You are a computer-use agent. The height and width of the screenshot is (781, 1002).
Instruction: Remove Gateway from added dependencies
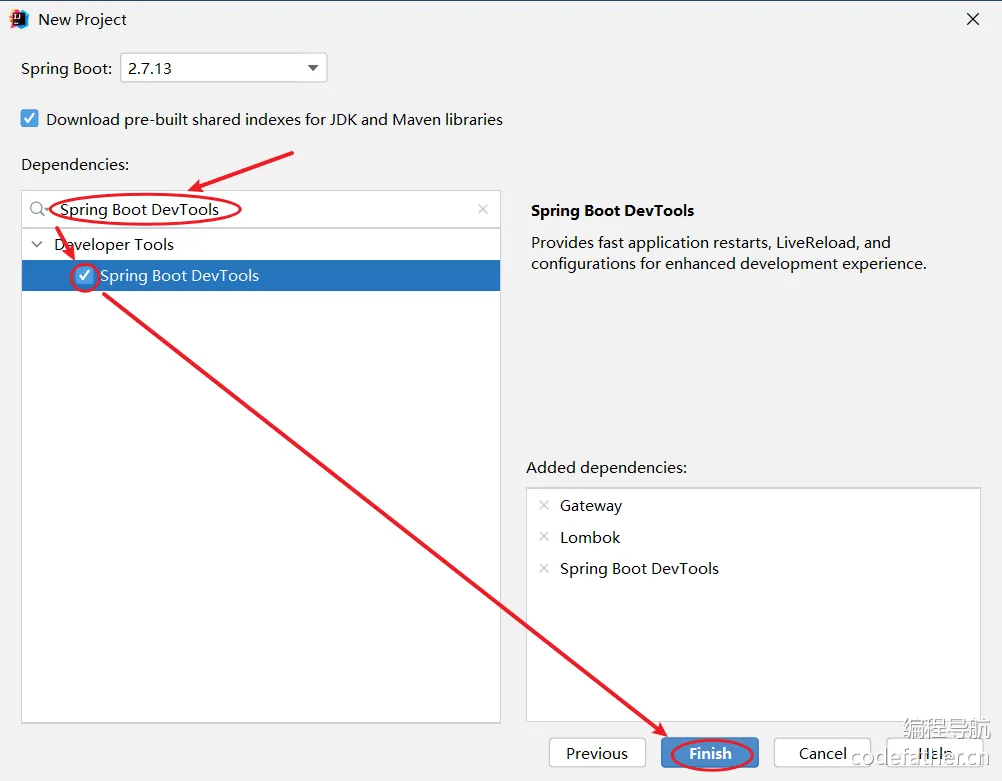(544, 505)
